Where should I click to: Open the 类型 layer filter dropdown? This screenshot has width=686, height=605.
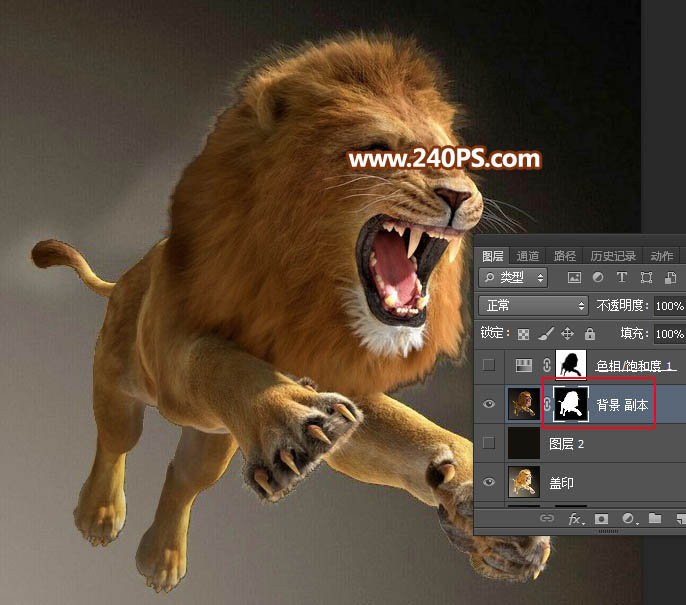click(x=514, y=277)
